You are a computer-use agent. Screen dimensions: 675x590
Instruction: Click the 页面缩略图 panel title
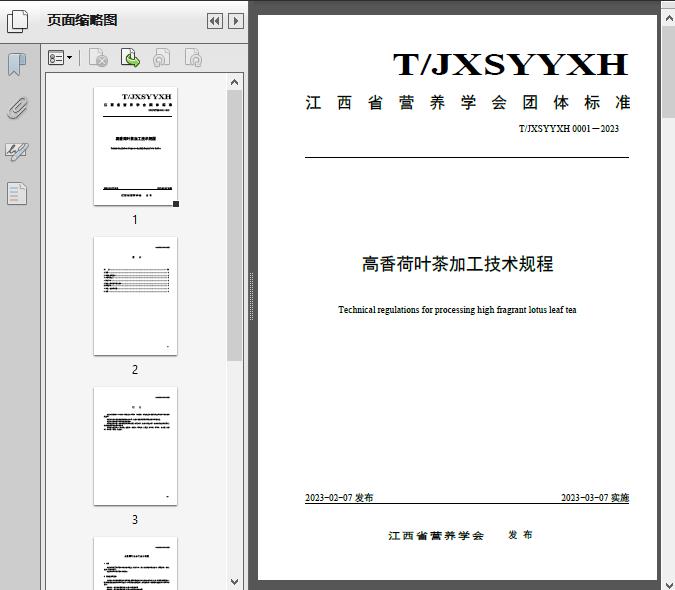click(x=82, y=20)
